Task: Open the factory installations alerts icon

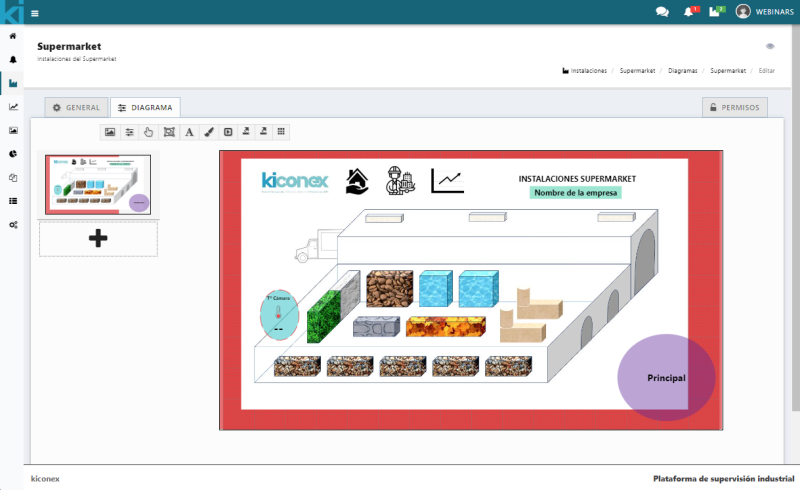Action: pyautogui.click(x=715, y=12)
